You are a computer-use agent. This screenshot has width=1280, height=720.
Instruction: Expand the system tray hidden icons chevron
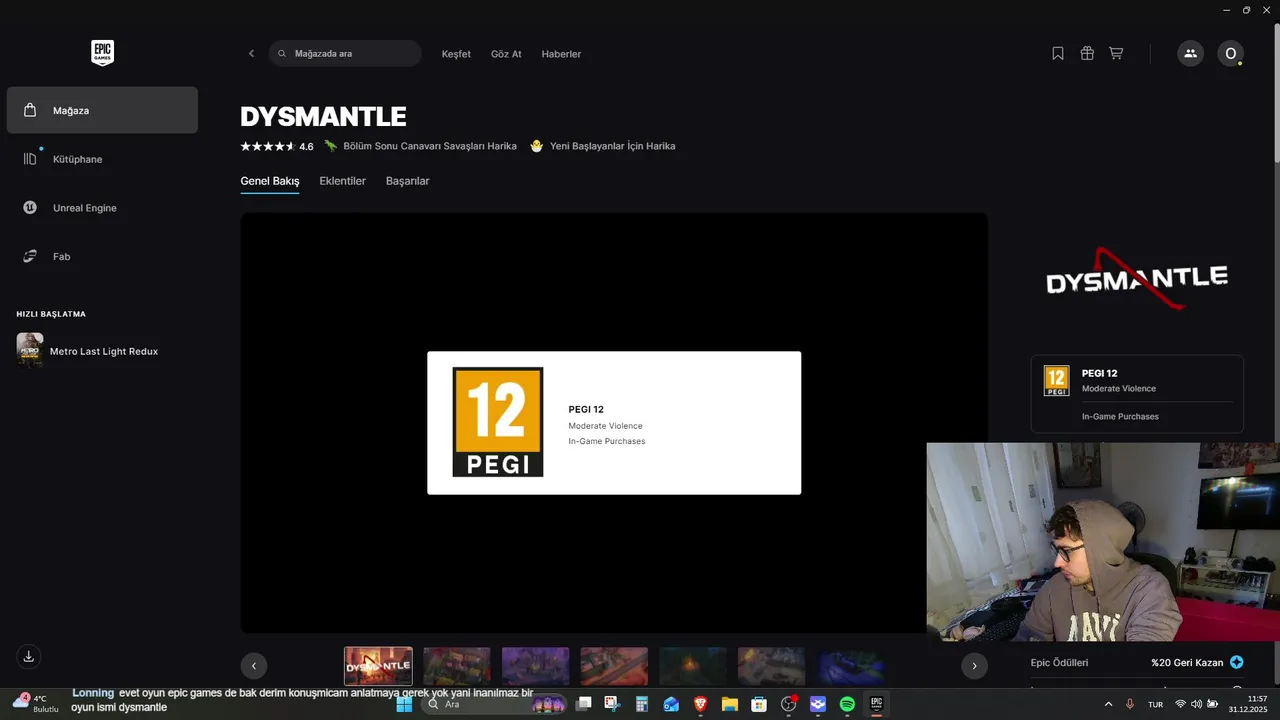(x=1108, y=704)
